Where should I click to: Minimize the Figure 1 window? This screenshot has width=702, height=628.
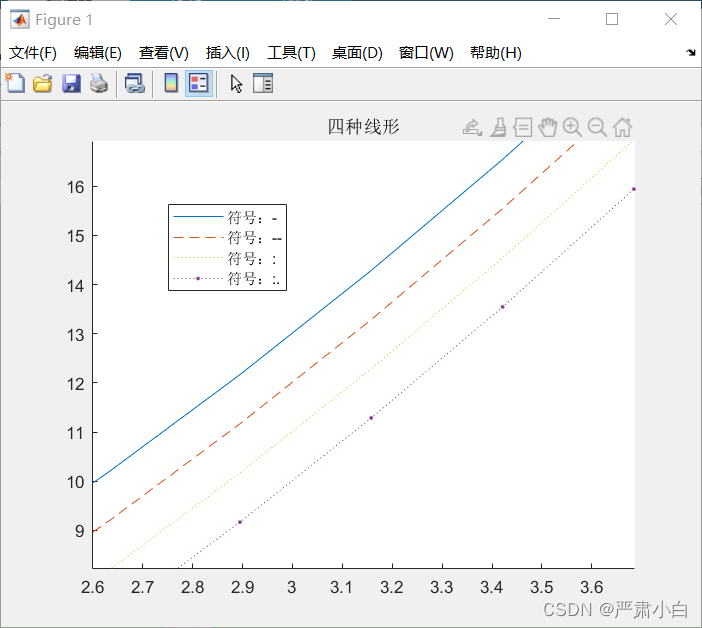pyautogui.click(x=554, y=19)
